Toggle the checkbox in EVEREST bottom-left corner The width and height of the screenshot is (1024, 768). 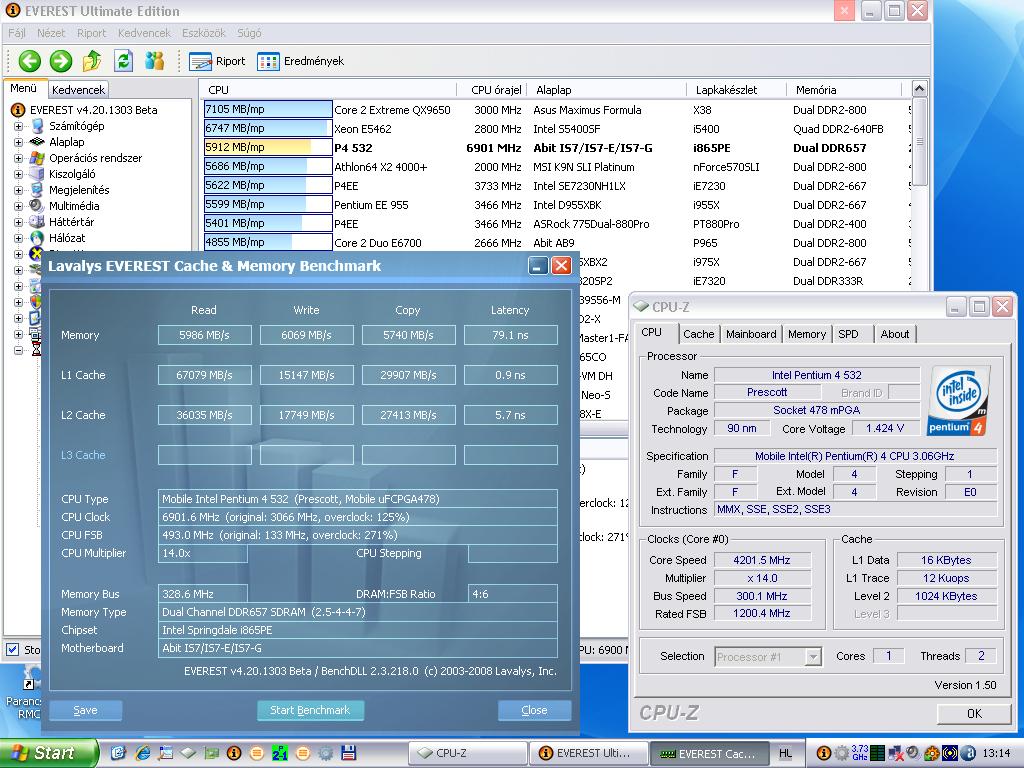[12, 650]
